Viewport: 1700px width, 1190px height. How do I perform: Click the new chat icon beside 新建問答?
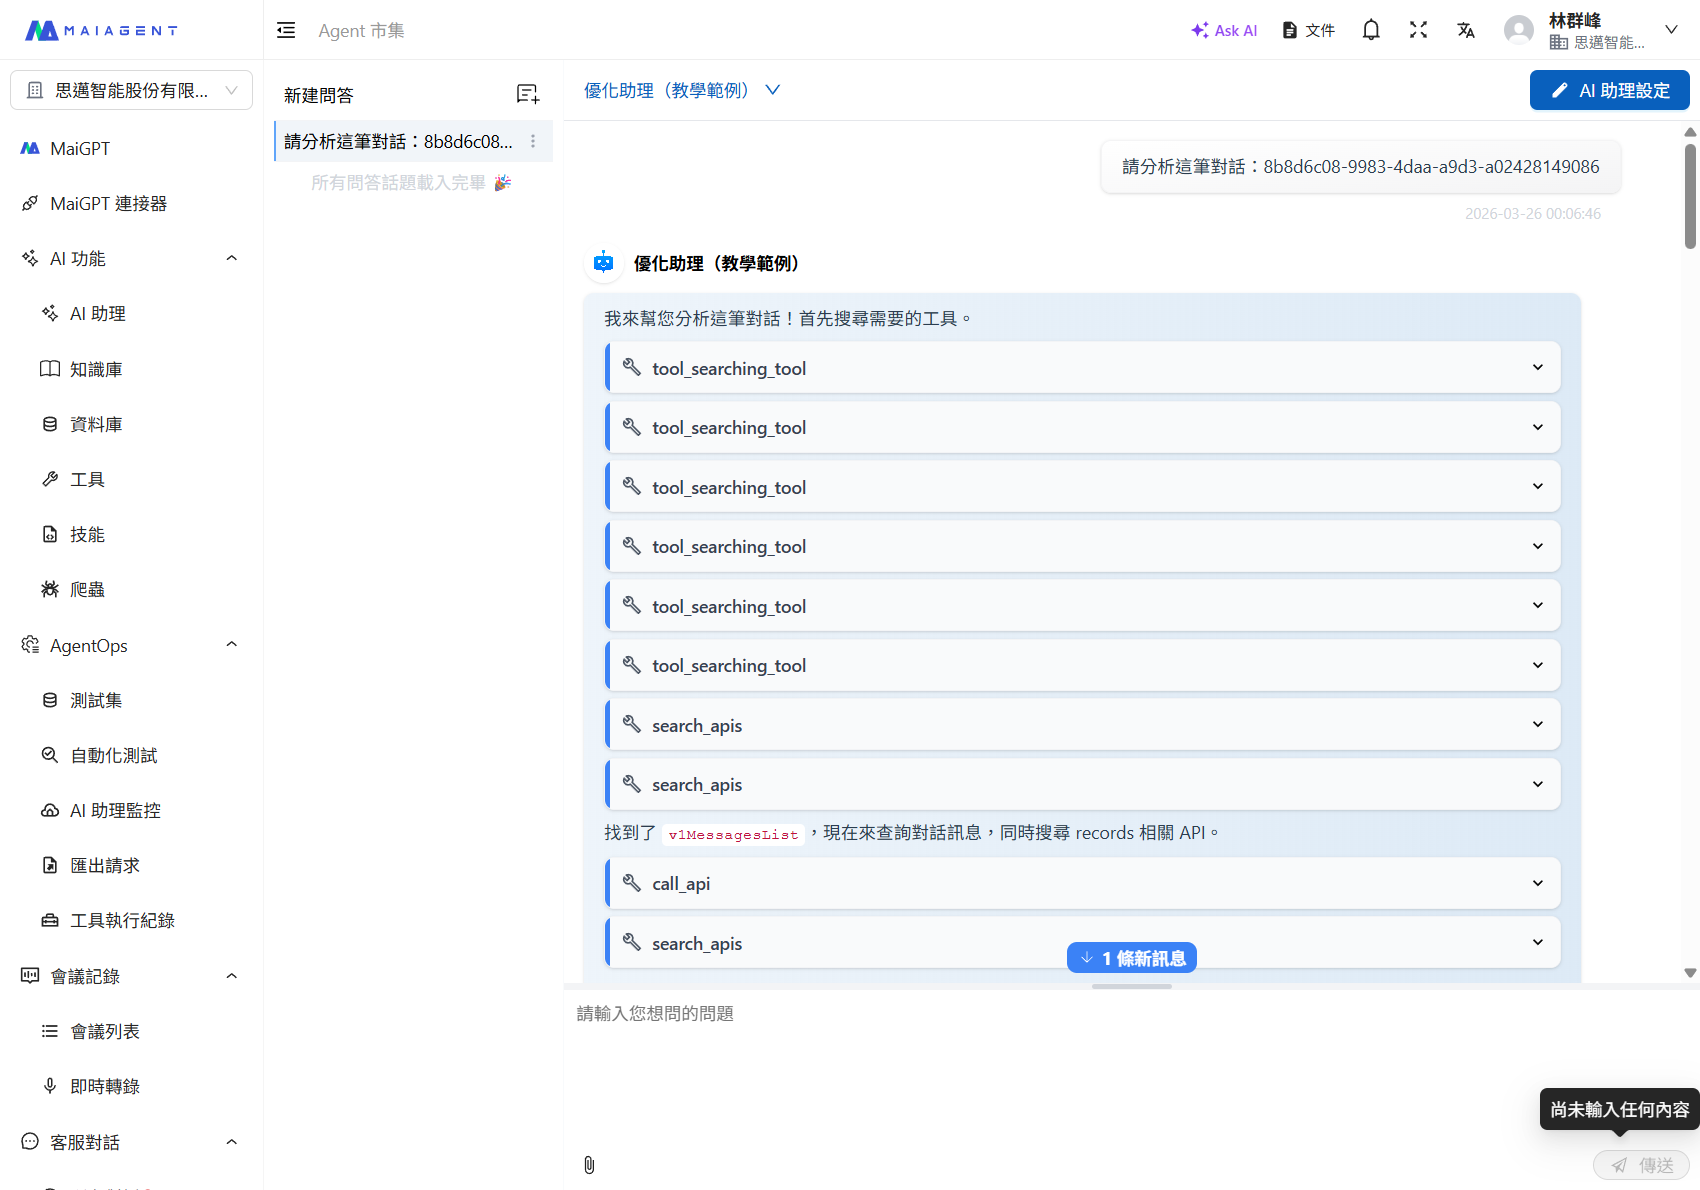[x=527, y=94]
